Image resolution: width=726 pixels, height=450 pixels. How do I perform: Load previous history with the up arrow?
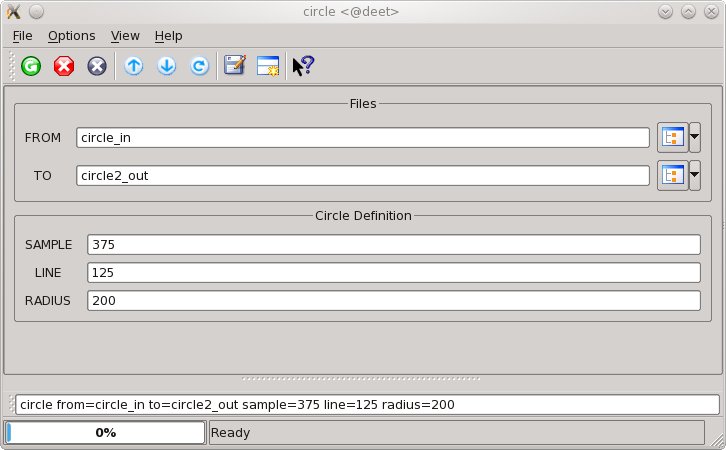[x=134, y=66]
